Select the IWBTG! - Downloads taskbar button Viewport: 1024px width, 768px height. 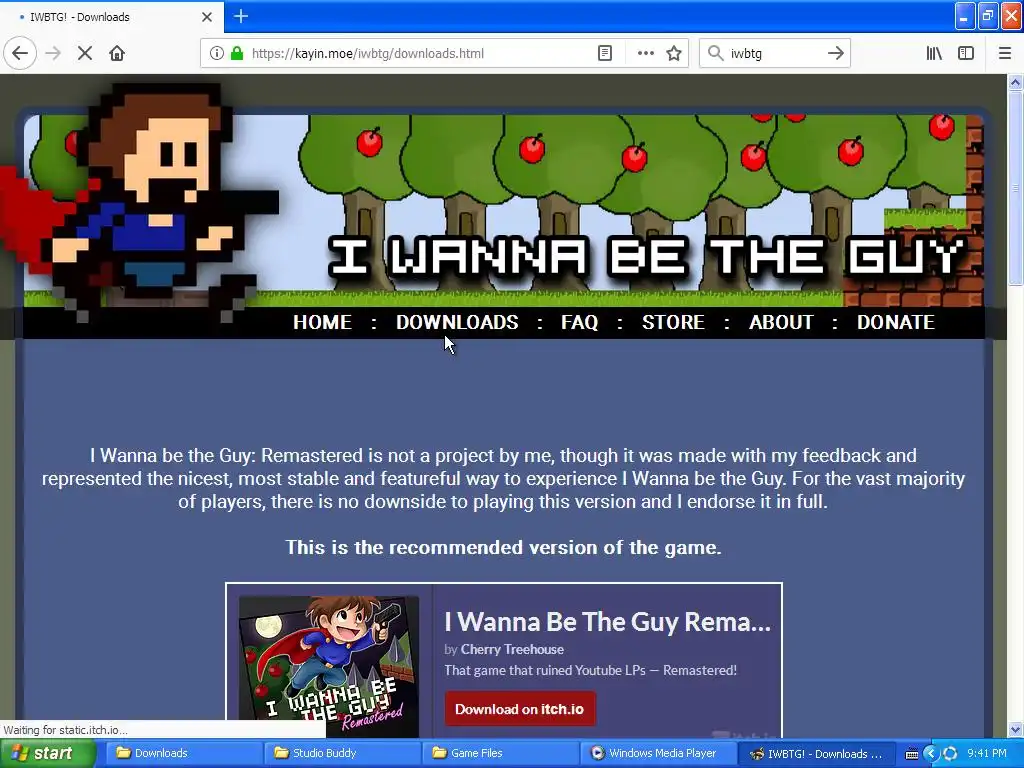coord(818,754)
